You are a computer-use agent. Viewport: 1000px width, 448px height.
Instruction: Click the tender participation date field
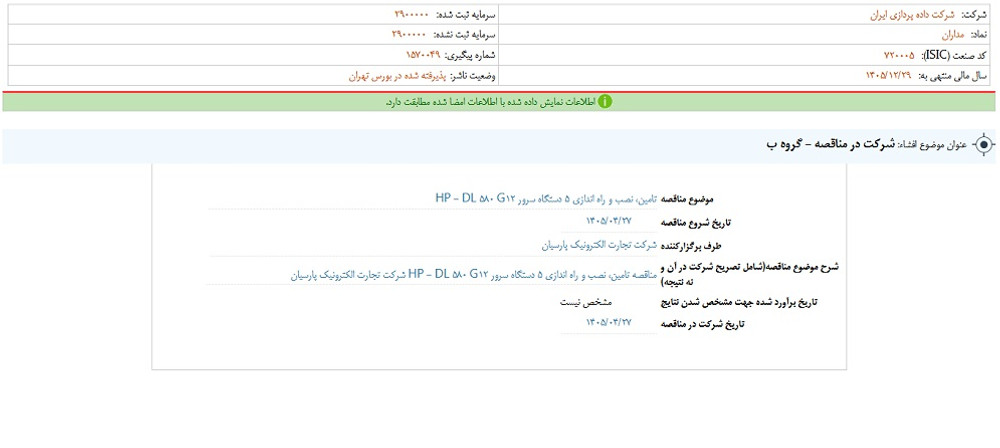tap(608, 323)
